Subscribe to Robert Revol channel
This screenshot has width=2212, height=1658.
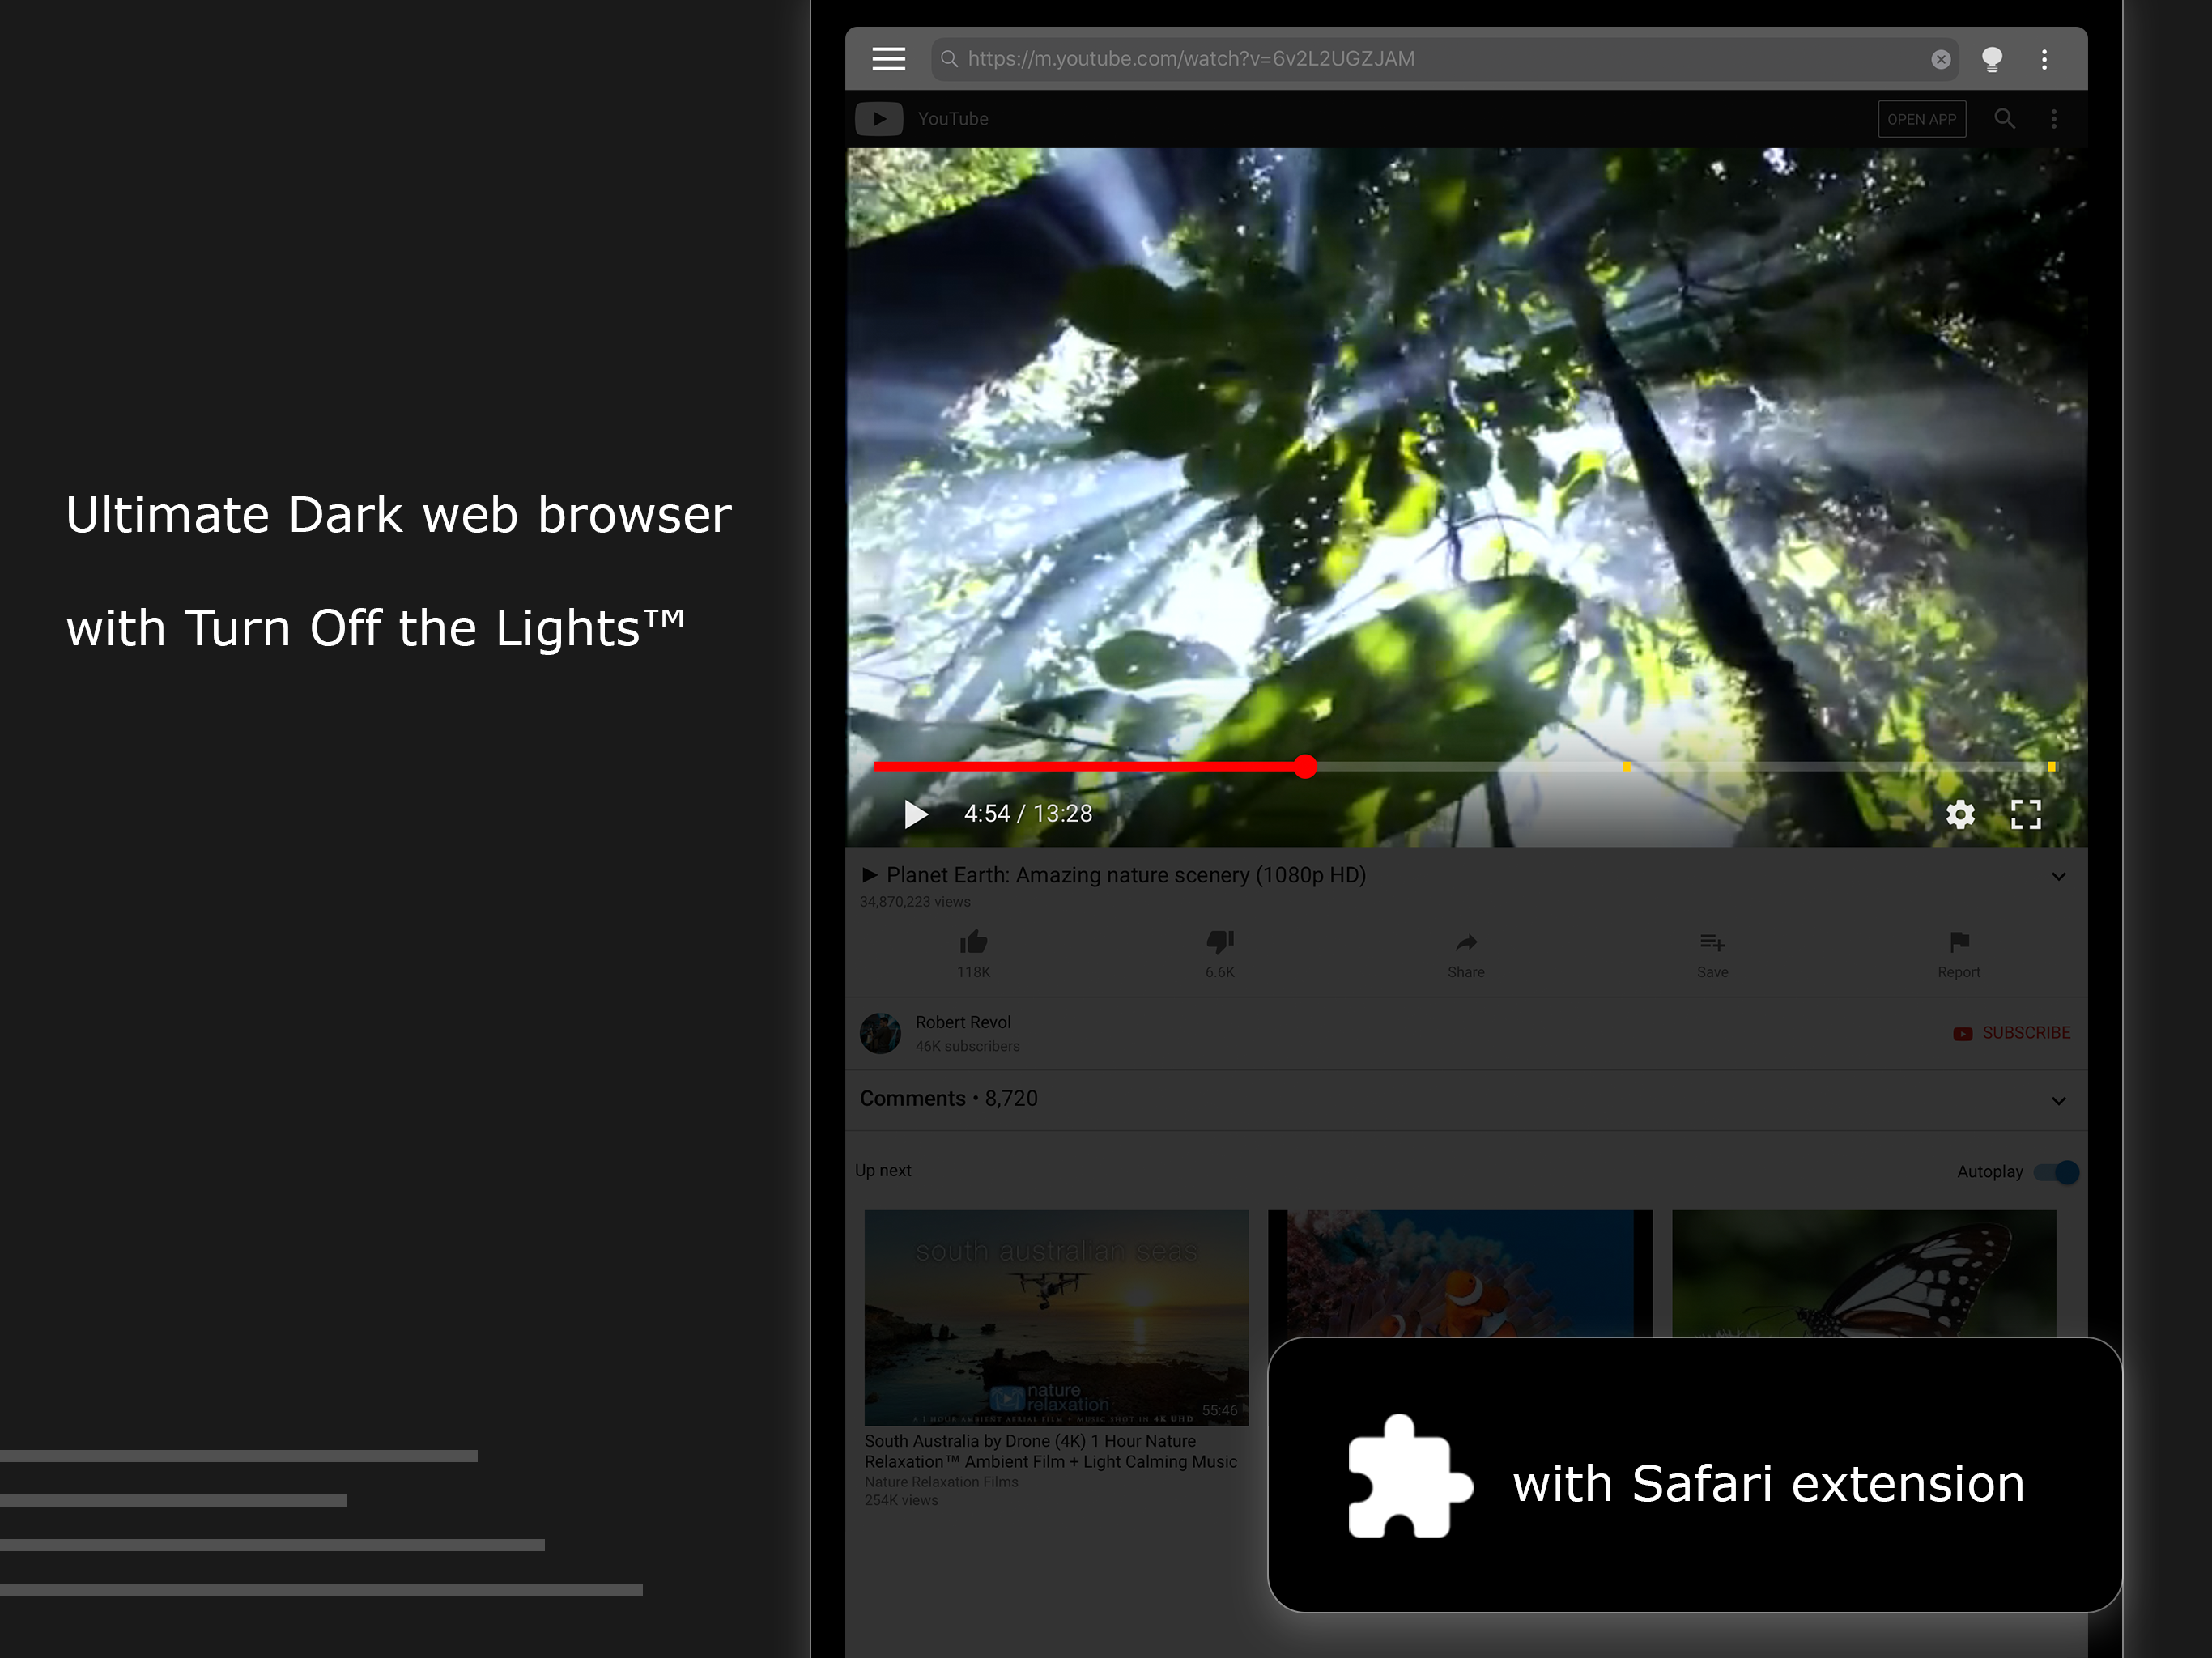2012,1033
